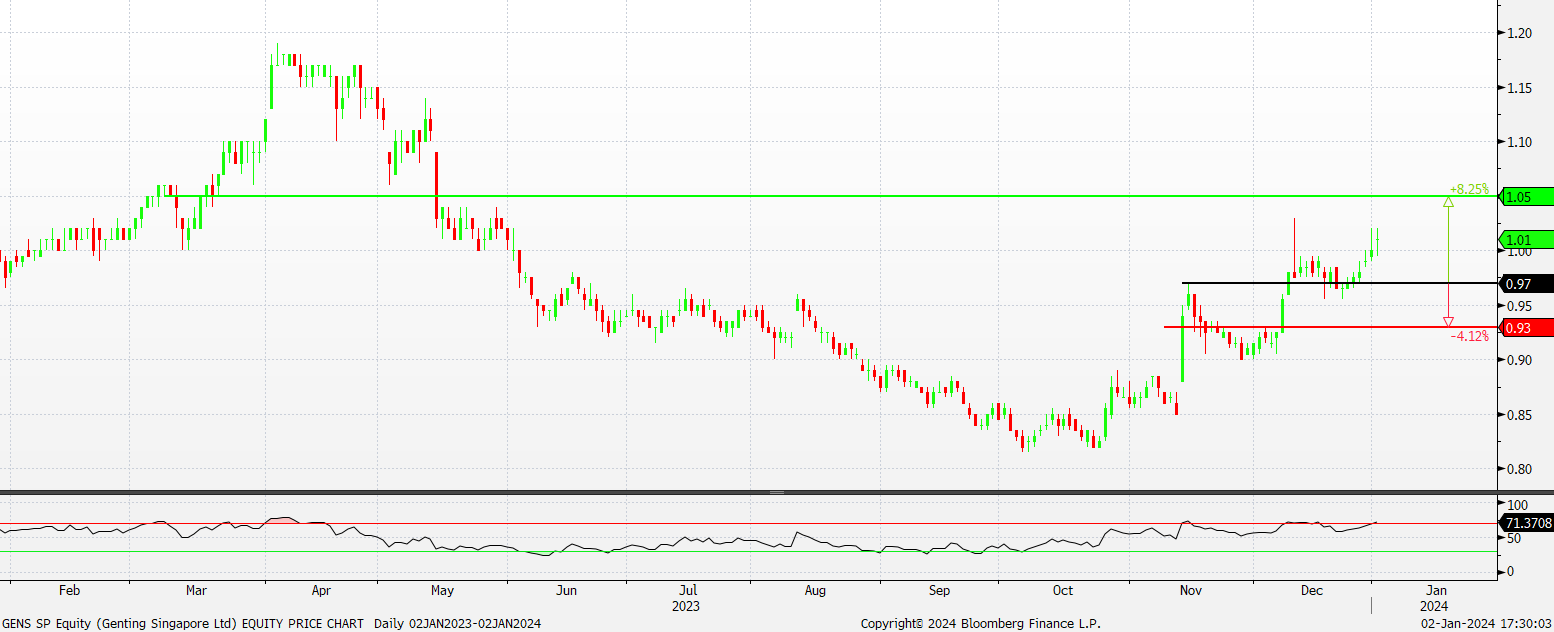1554x632 pixels.
Task: Select the red horizontal support line at 0.93
Action: coord(1330,327)
